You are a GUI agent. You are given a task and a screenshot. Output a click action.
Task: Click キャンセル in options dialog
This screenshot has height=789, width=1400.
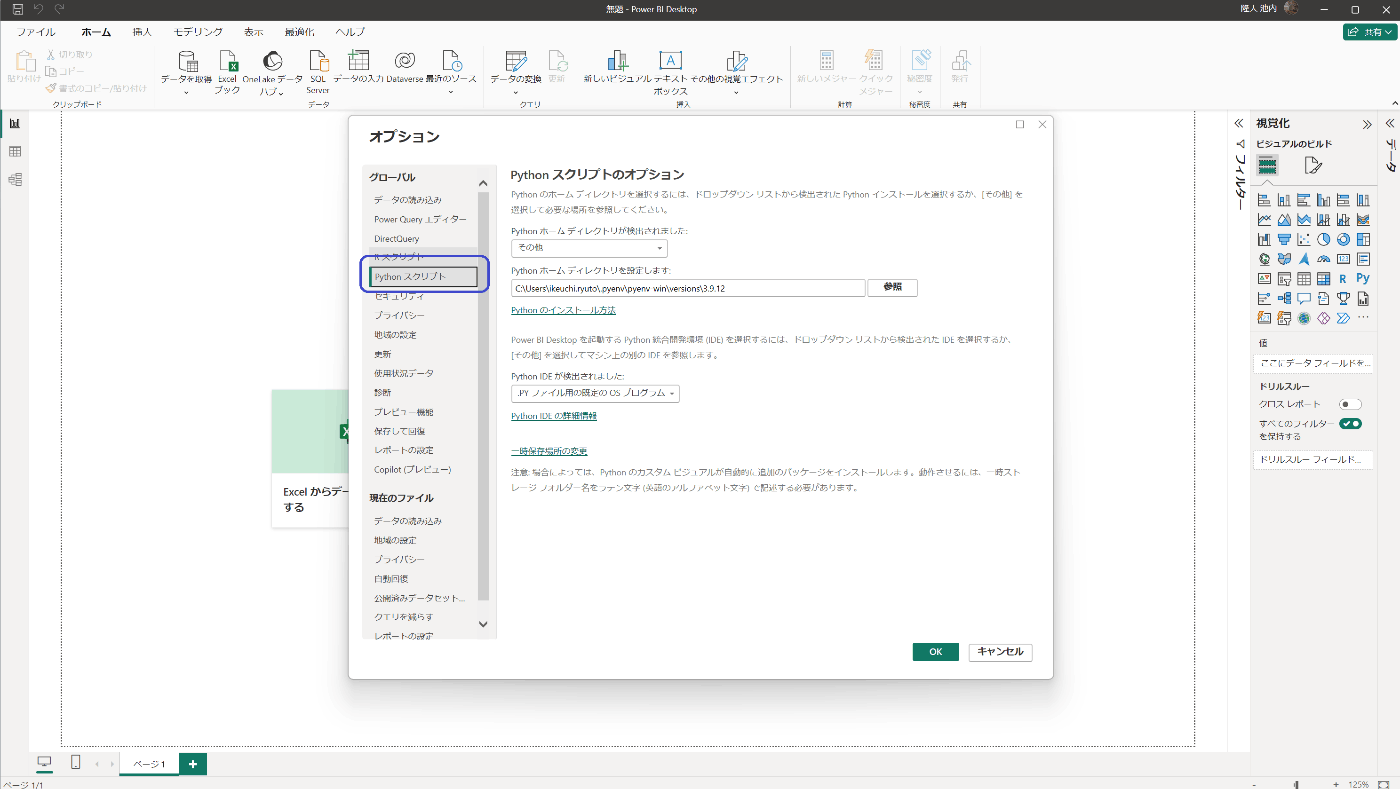pyautogui.click(x=1000, y=652)
